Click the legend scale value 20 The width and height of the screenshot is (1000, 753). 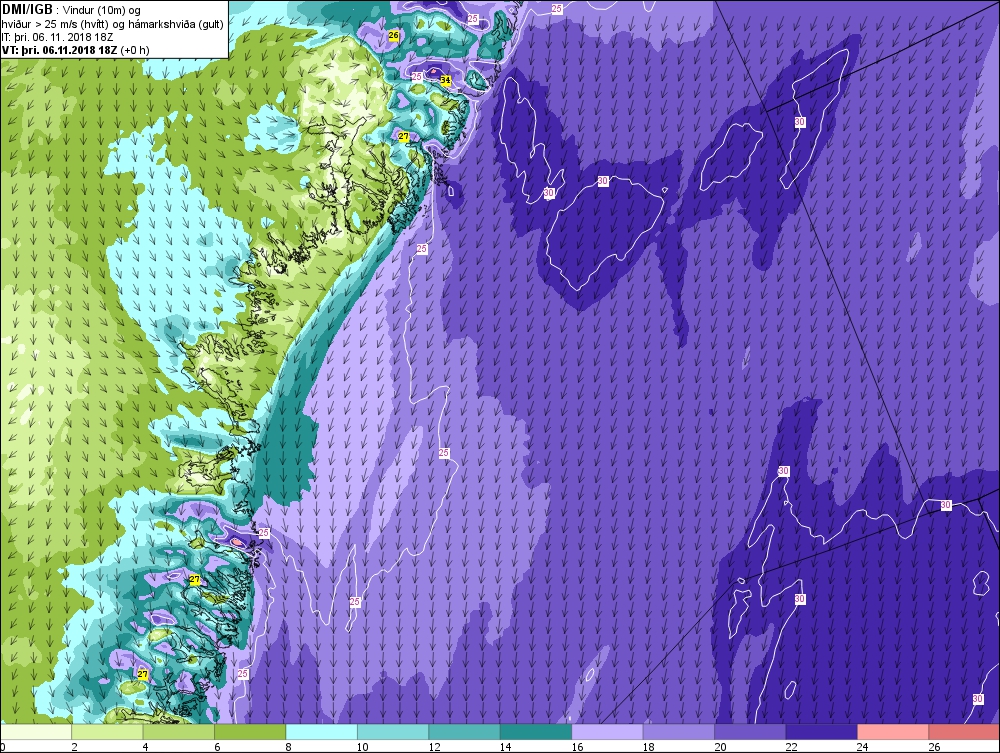(x=720, y=747)
